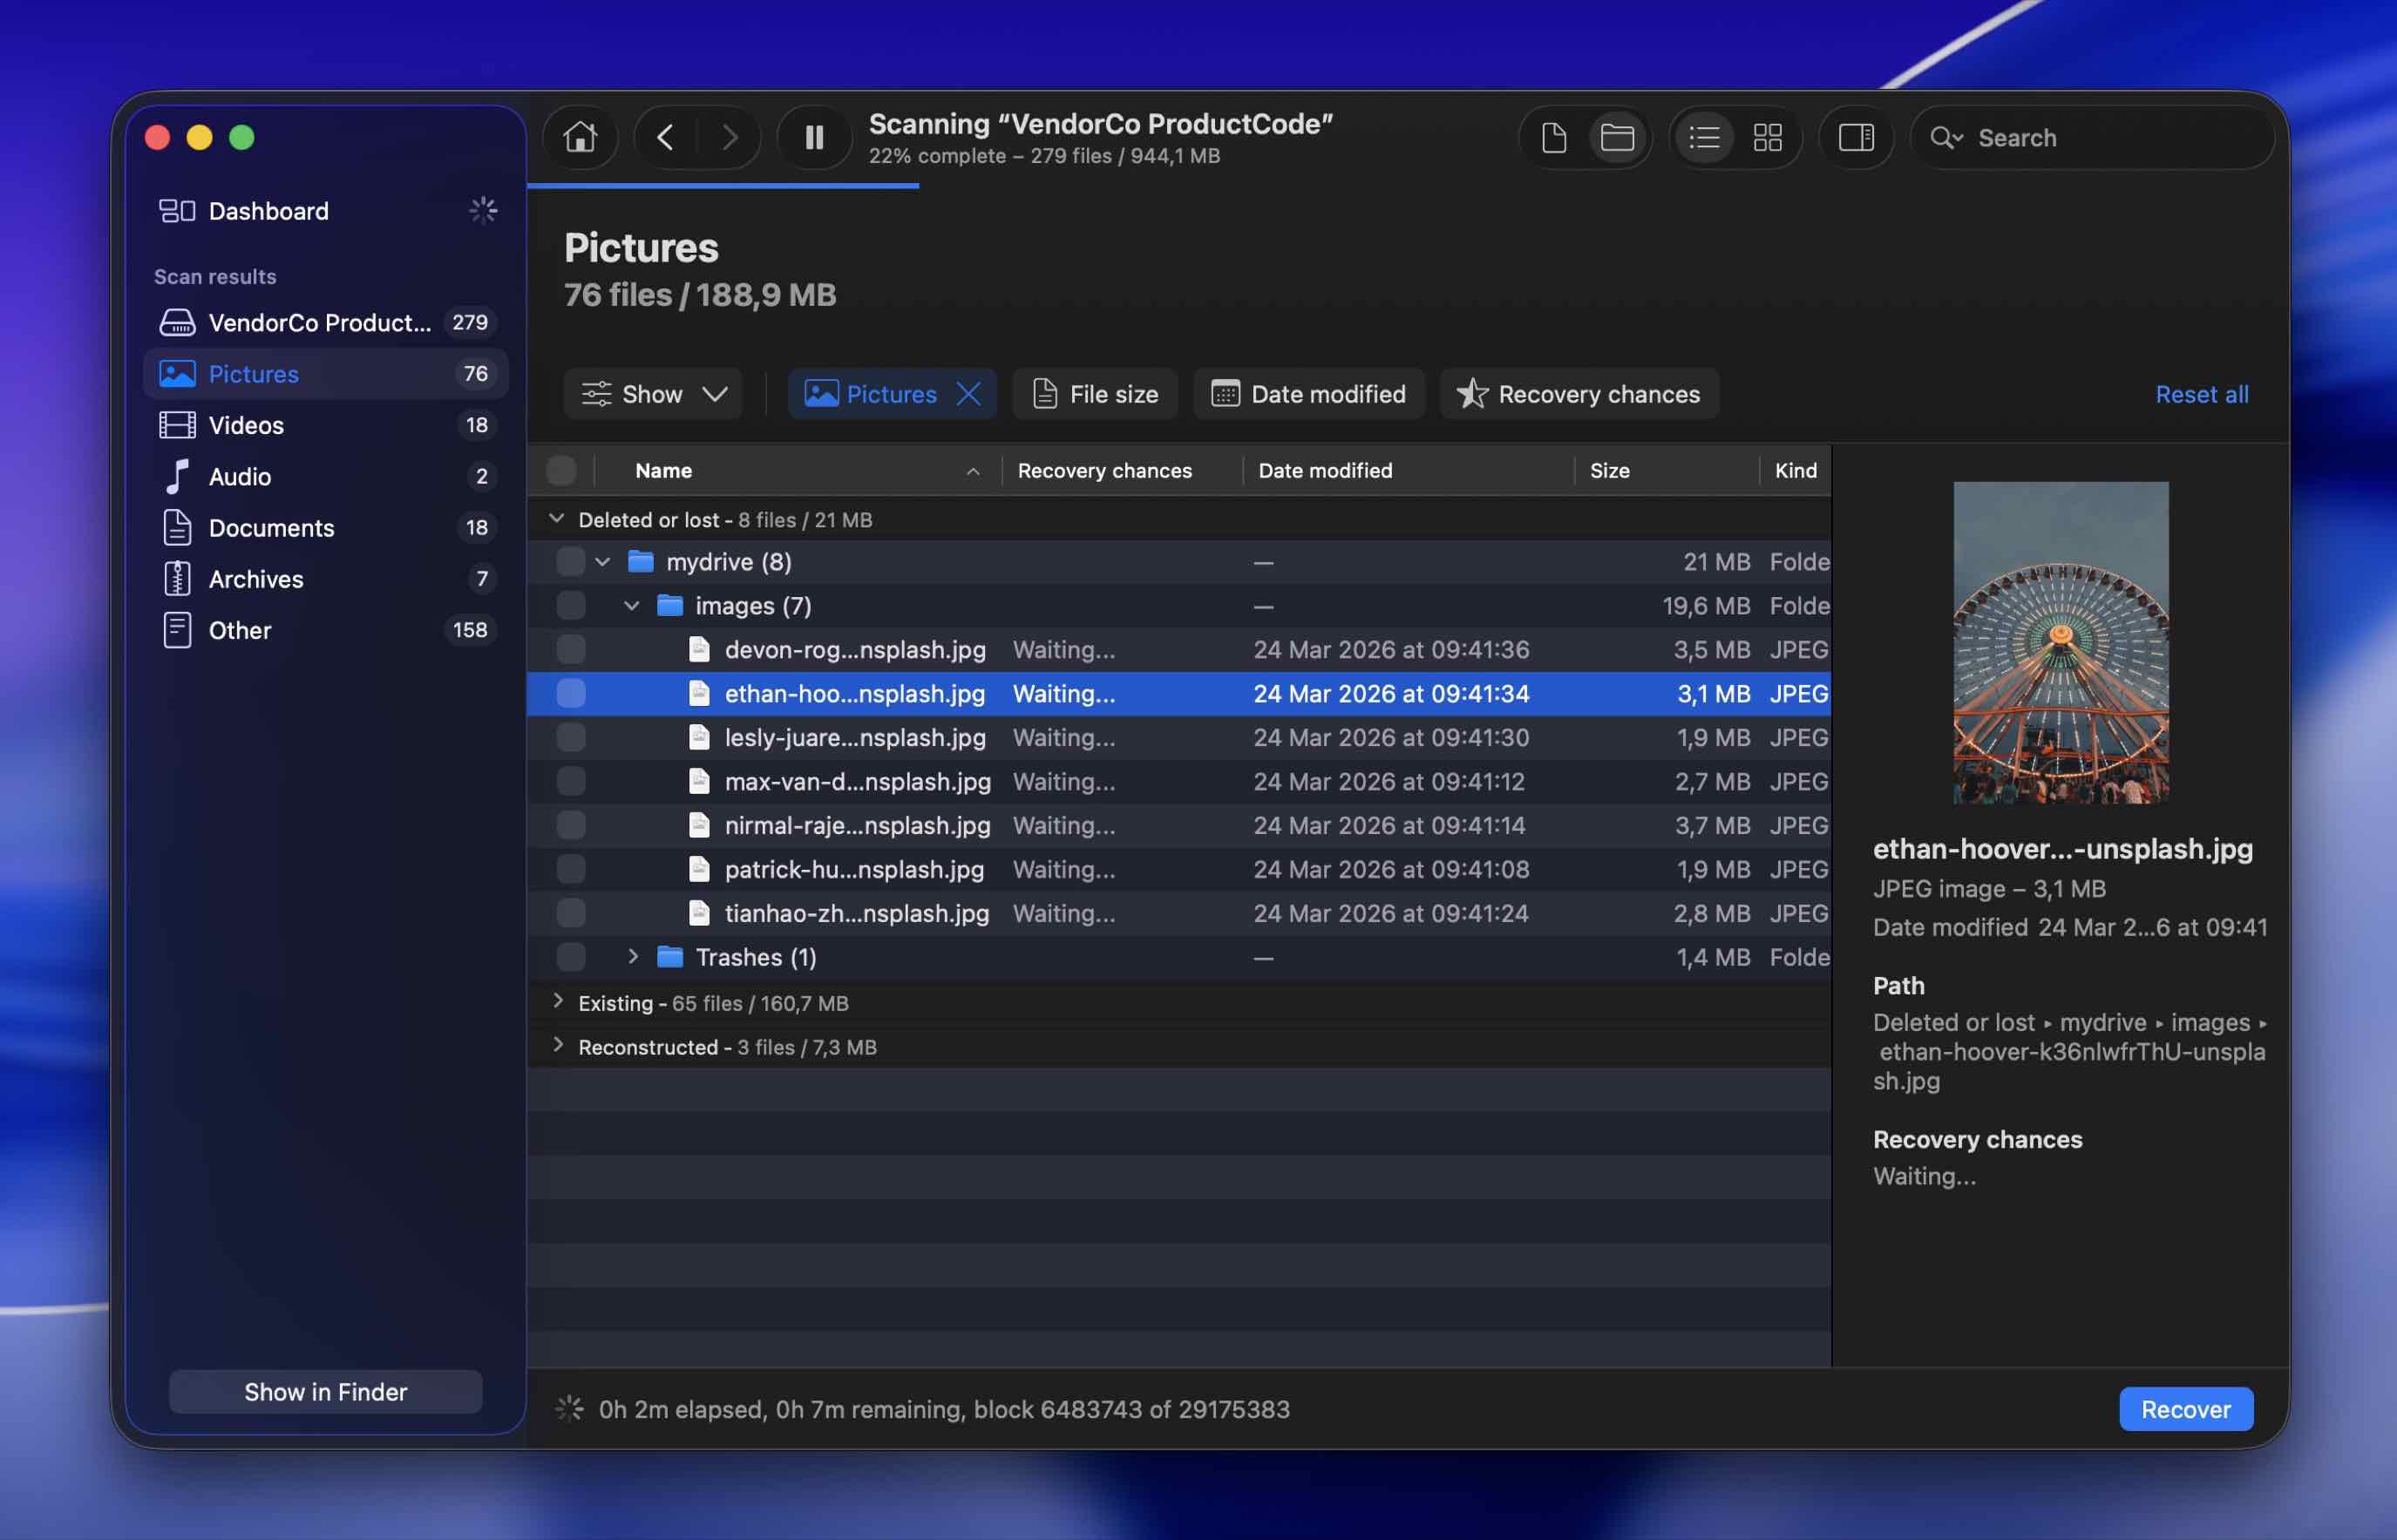Pause the scan
This screenshot has width=2397, height=1540.
814,137
